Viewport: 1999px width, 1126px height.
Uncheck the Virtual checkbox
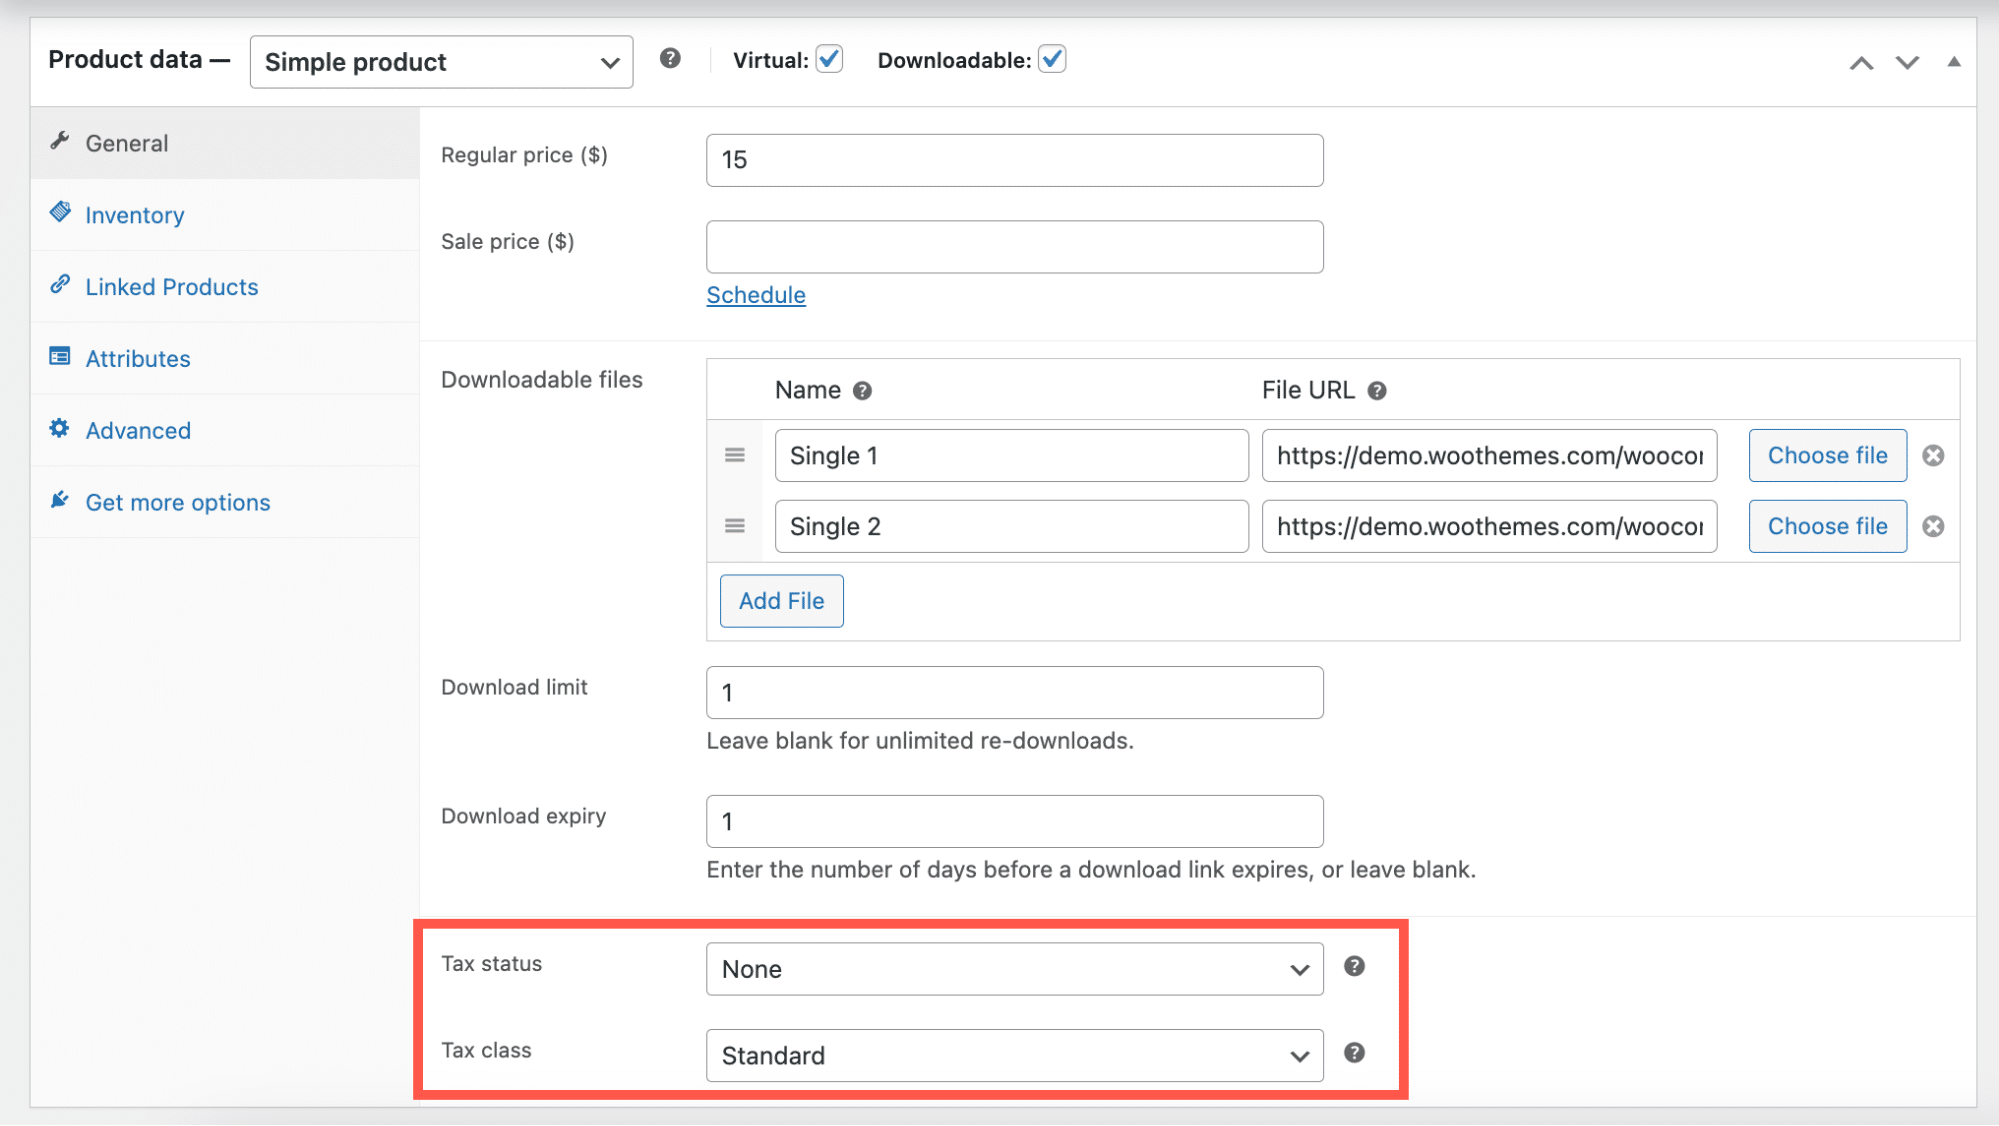(829, 59)
